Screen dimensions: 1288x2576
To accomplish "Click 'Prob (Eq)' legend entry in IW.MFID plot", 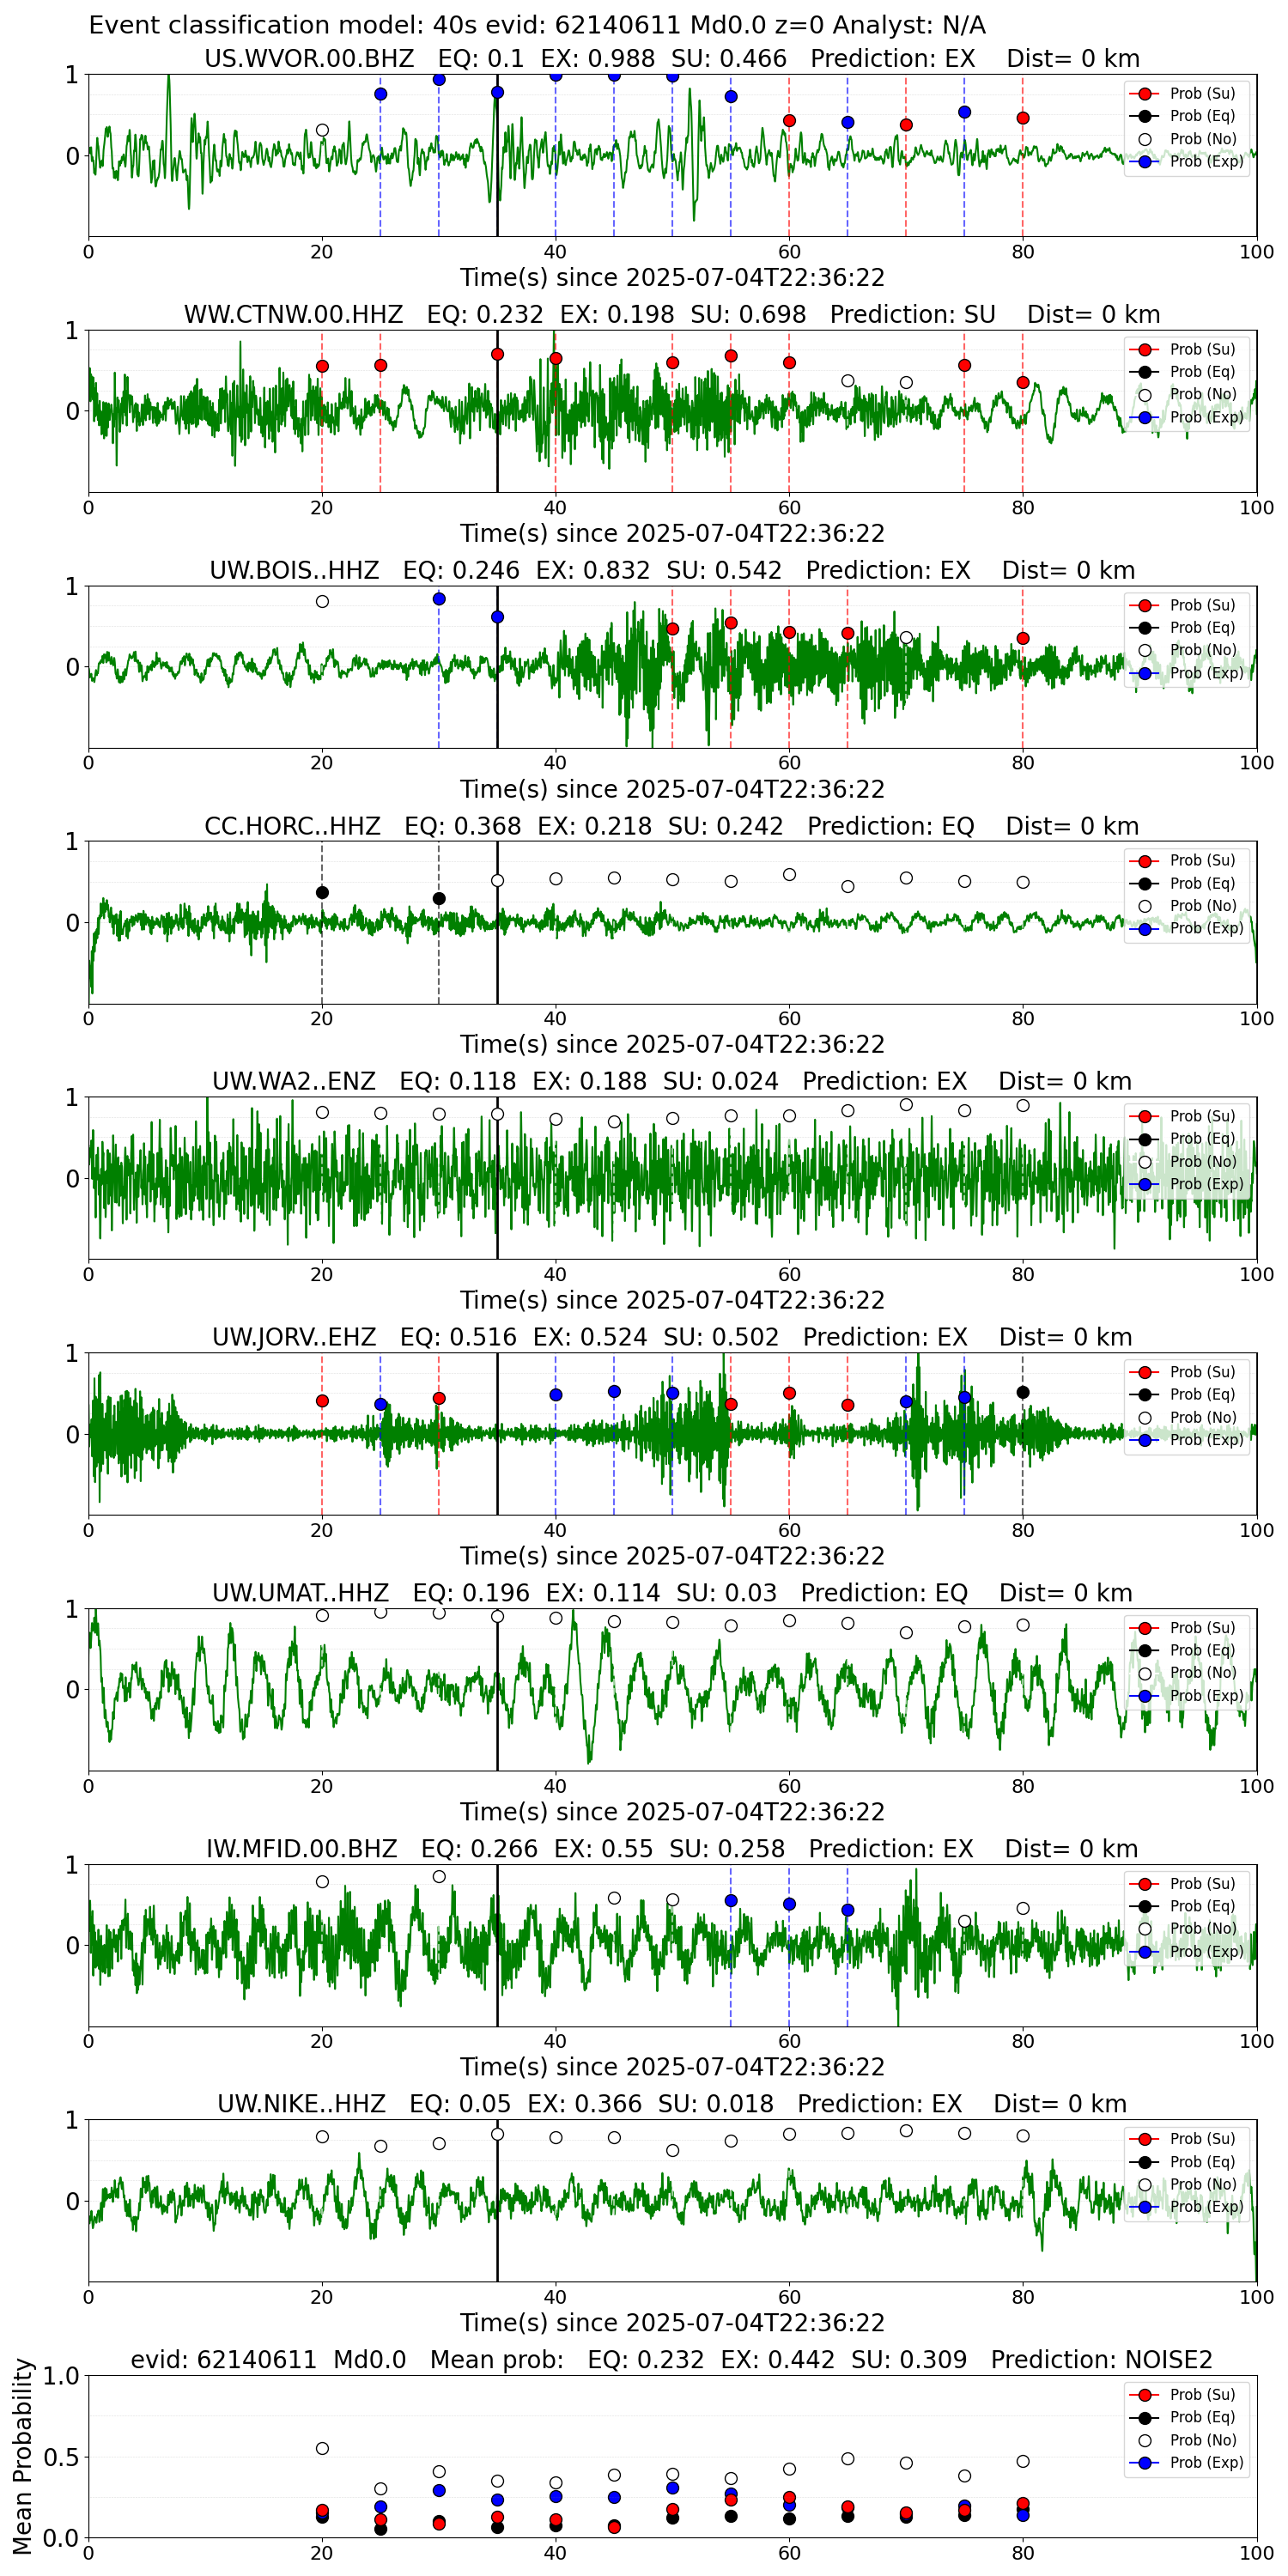I will point(1187,1906).
